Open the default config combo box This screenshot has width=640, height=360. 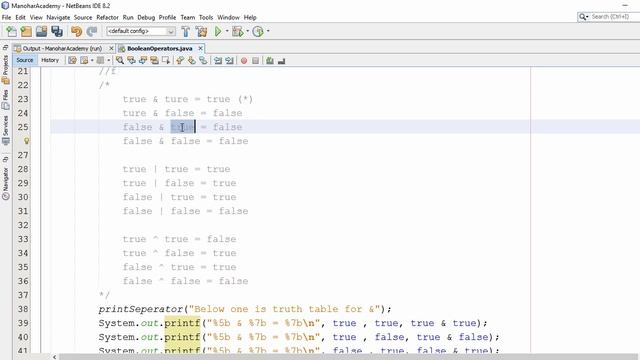(141, 31)
